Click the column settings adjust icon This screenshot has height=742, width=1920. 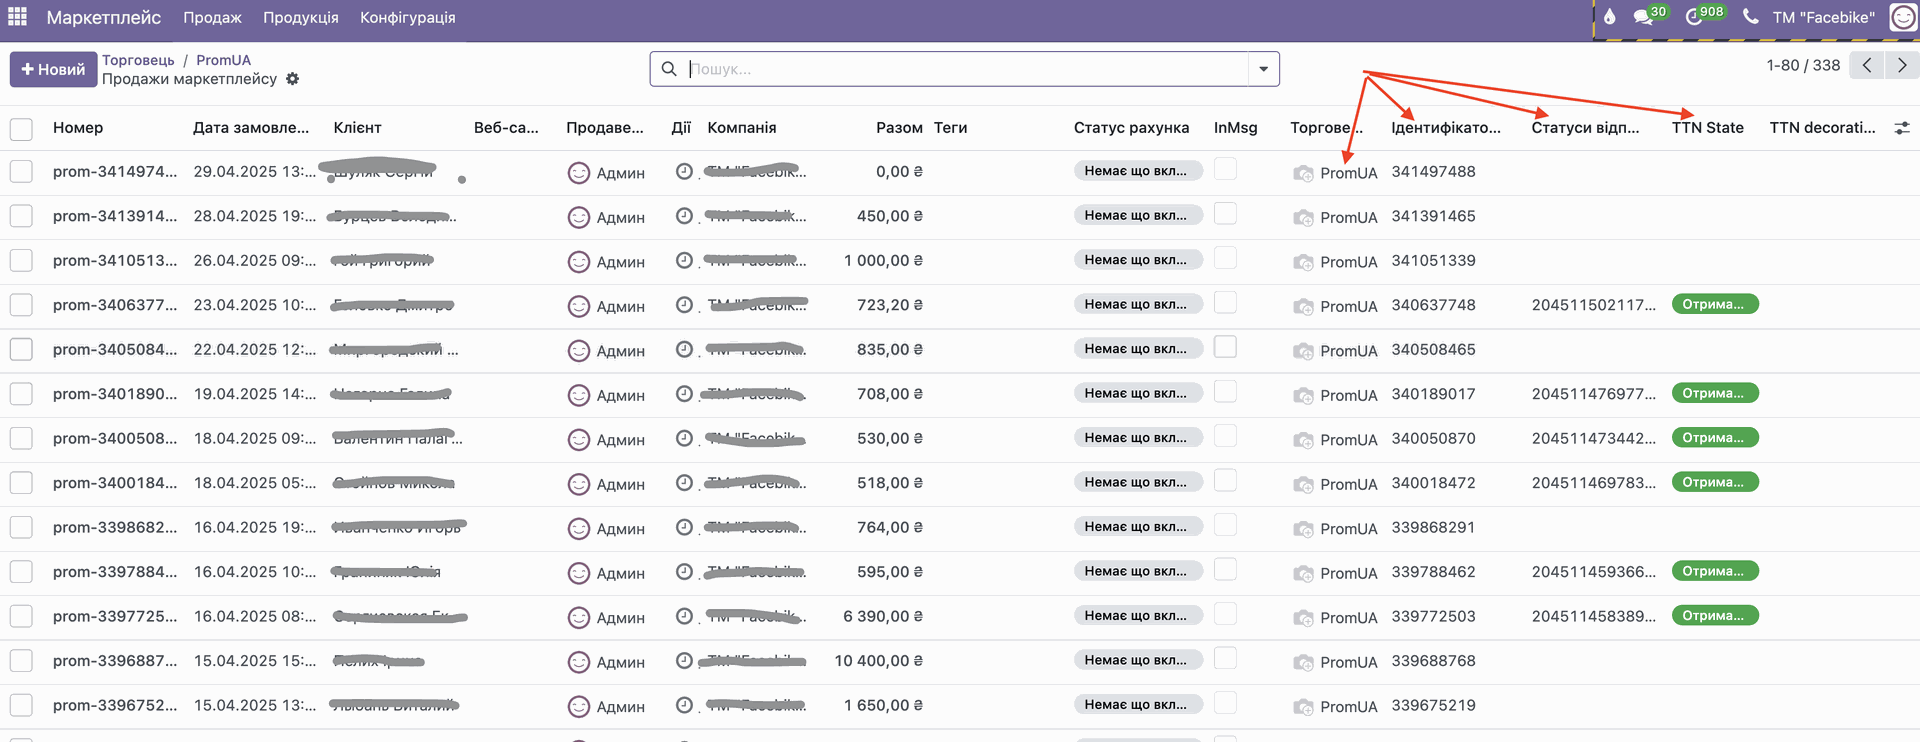pos(1902,128)
